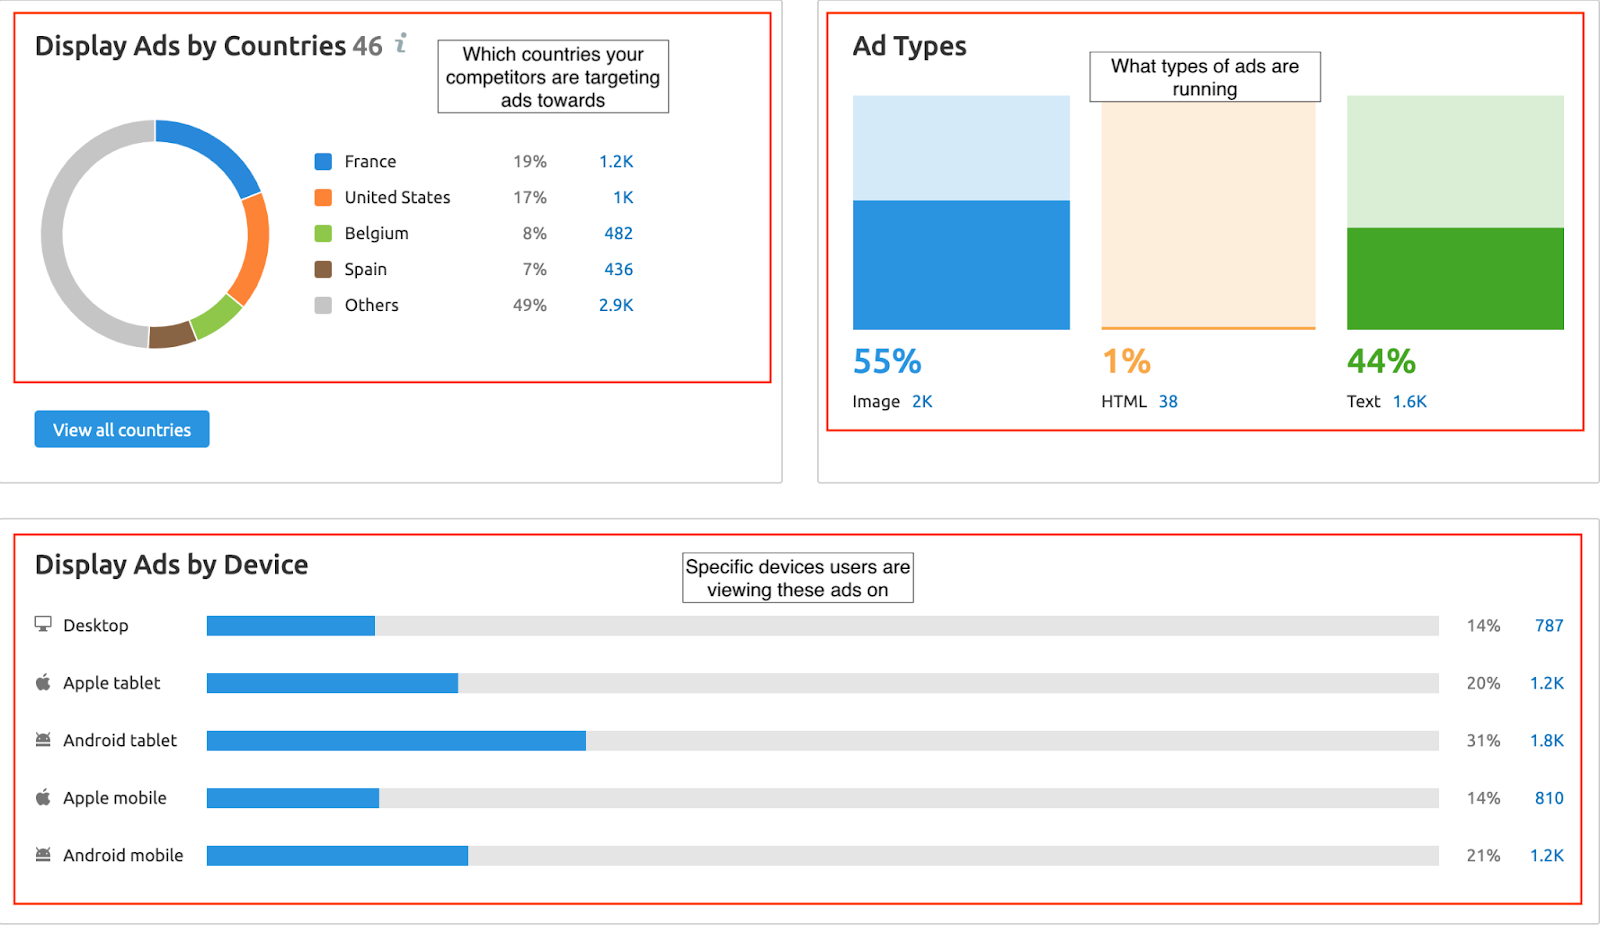Click the Android tablet robot icon
The width and height of the screenshot is (1600, 927).
coord(43,740)
